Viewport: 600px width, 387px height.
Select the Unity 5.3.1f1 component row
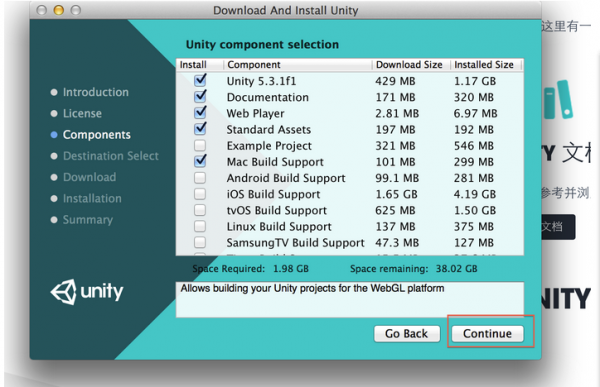pyautogui.click(x=350, y=81)
